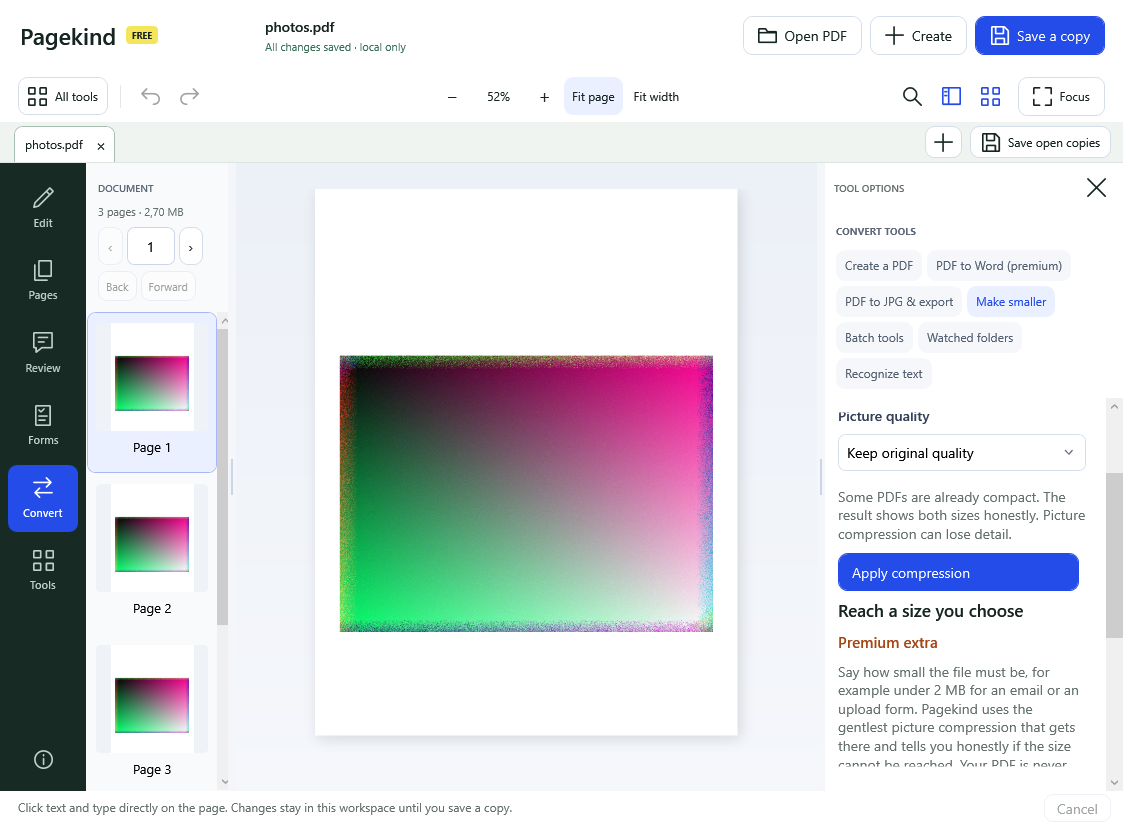The width and height of the screenshot is (1123, 825).
Task: Open the Pages section in sidebar
Action: point(43,280)
